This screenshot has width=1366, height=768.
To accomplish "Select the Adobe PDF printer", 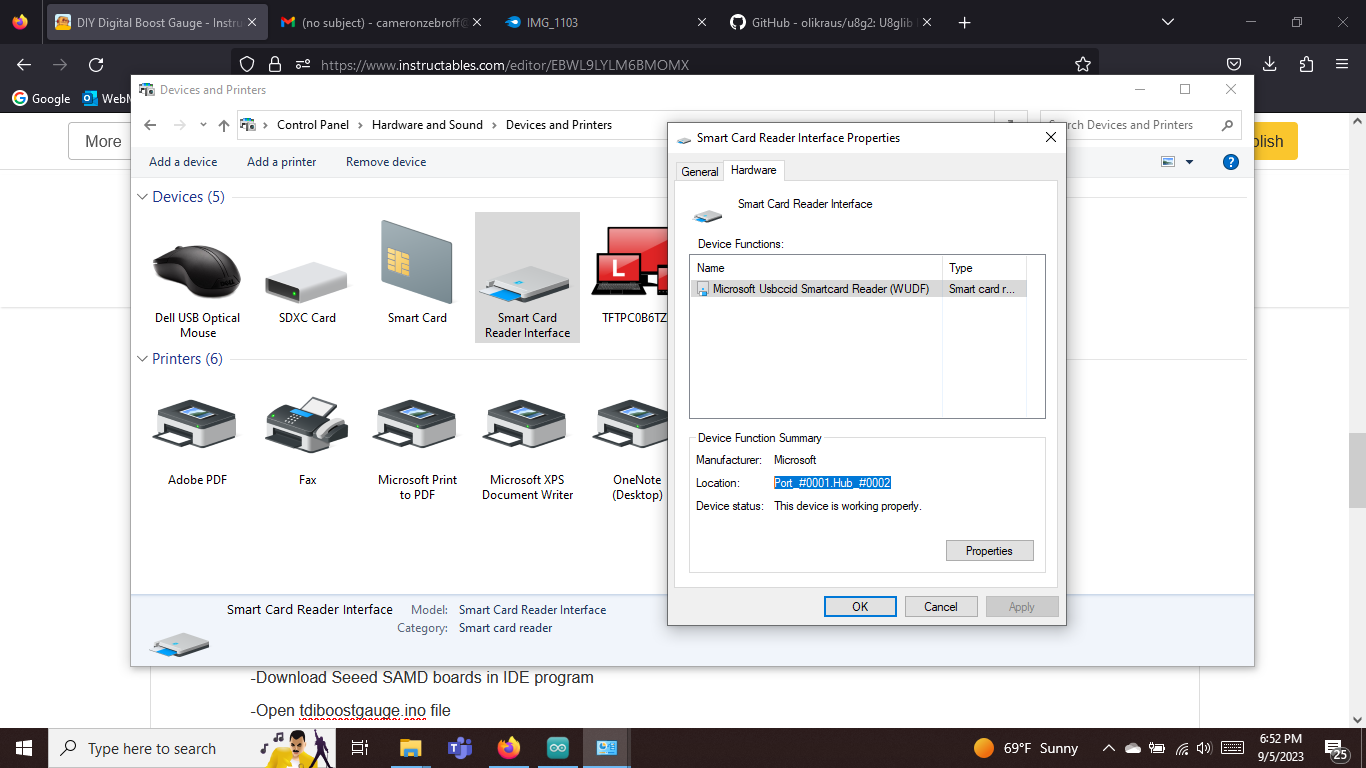I will (198, 440).
